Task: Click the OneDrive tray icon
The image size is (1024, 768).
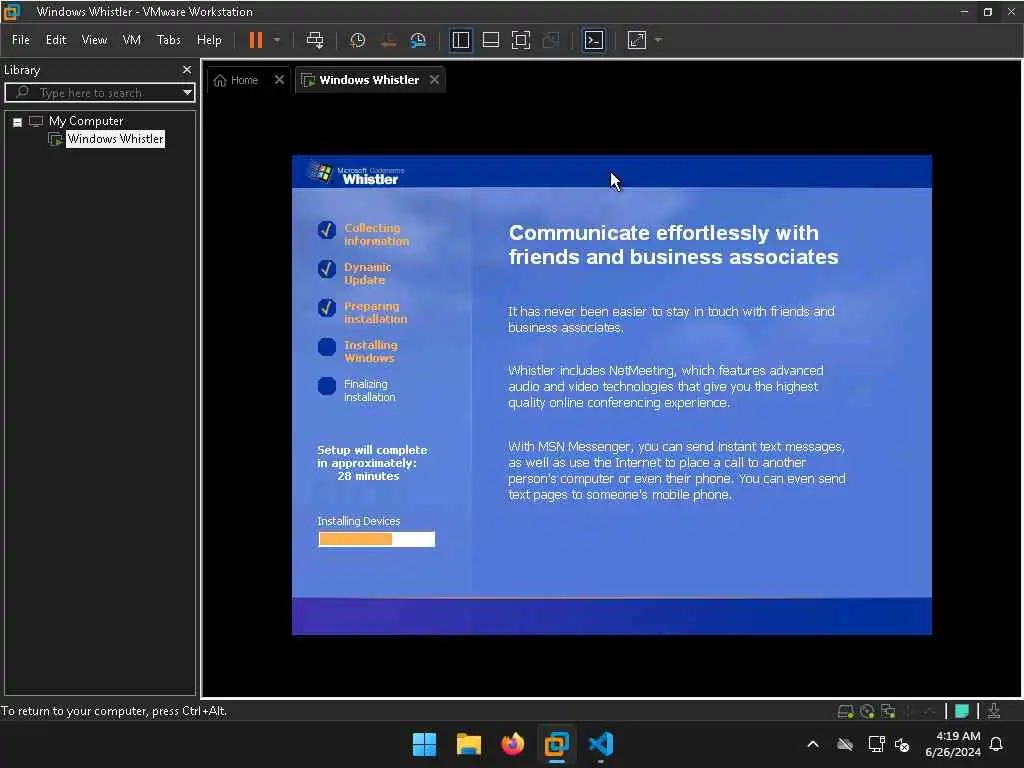Action: [x=844, y=744]
